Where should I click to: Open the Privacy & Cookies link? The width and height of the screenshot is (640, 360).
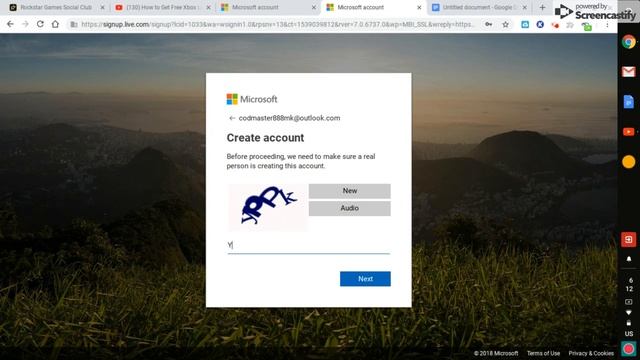coord(591,353)
